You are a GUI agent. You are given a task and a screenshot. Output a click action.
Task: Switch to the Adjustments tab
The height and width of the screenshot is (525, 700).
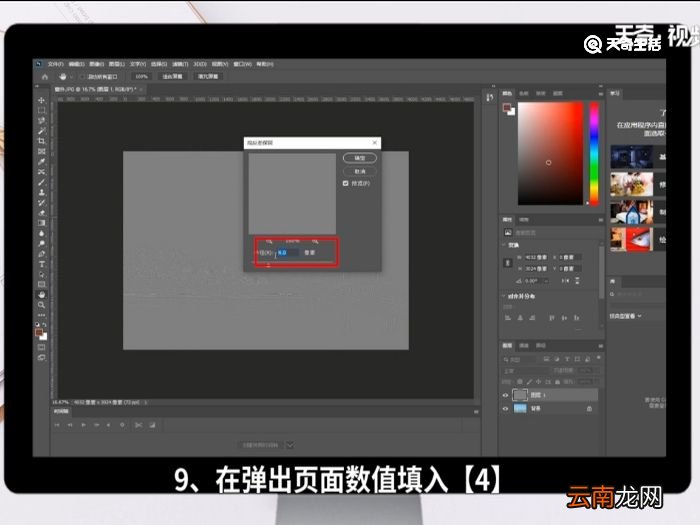(524, 220)
